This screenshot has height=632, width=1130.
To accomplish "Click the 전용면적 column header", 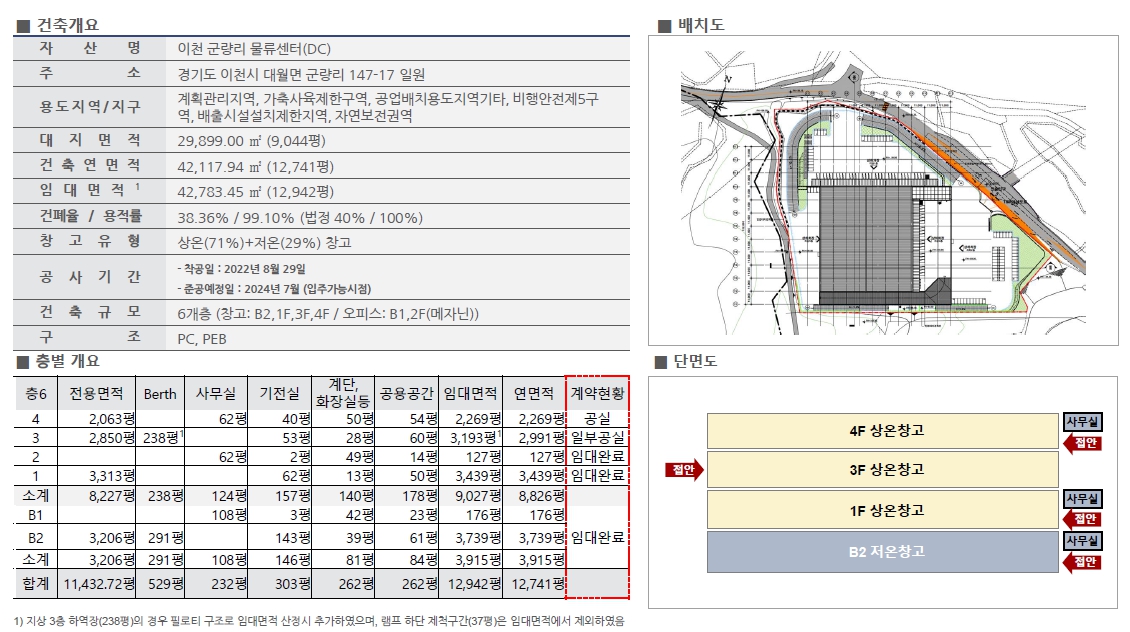I will coord(96,393).
